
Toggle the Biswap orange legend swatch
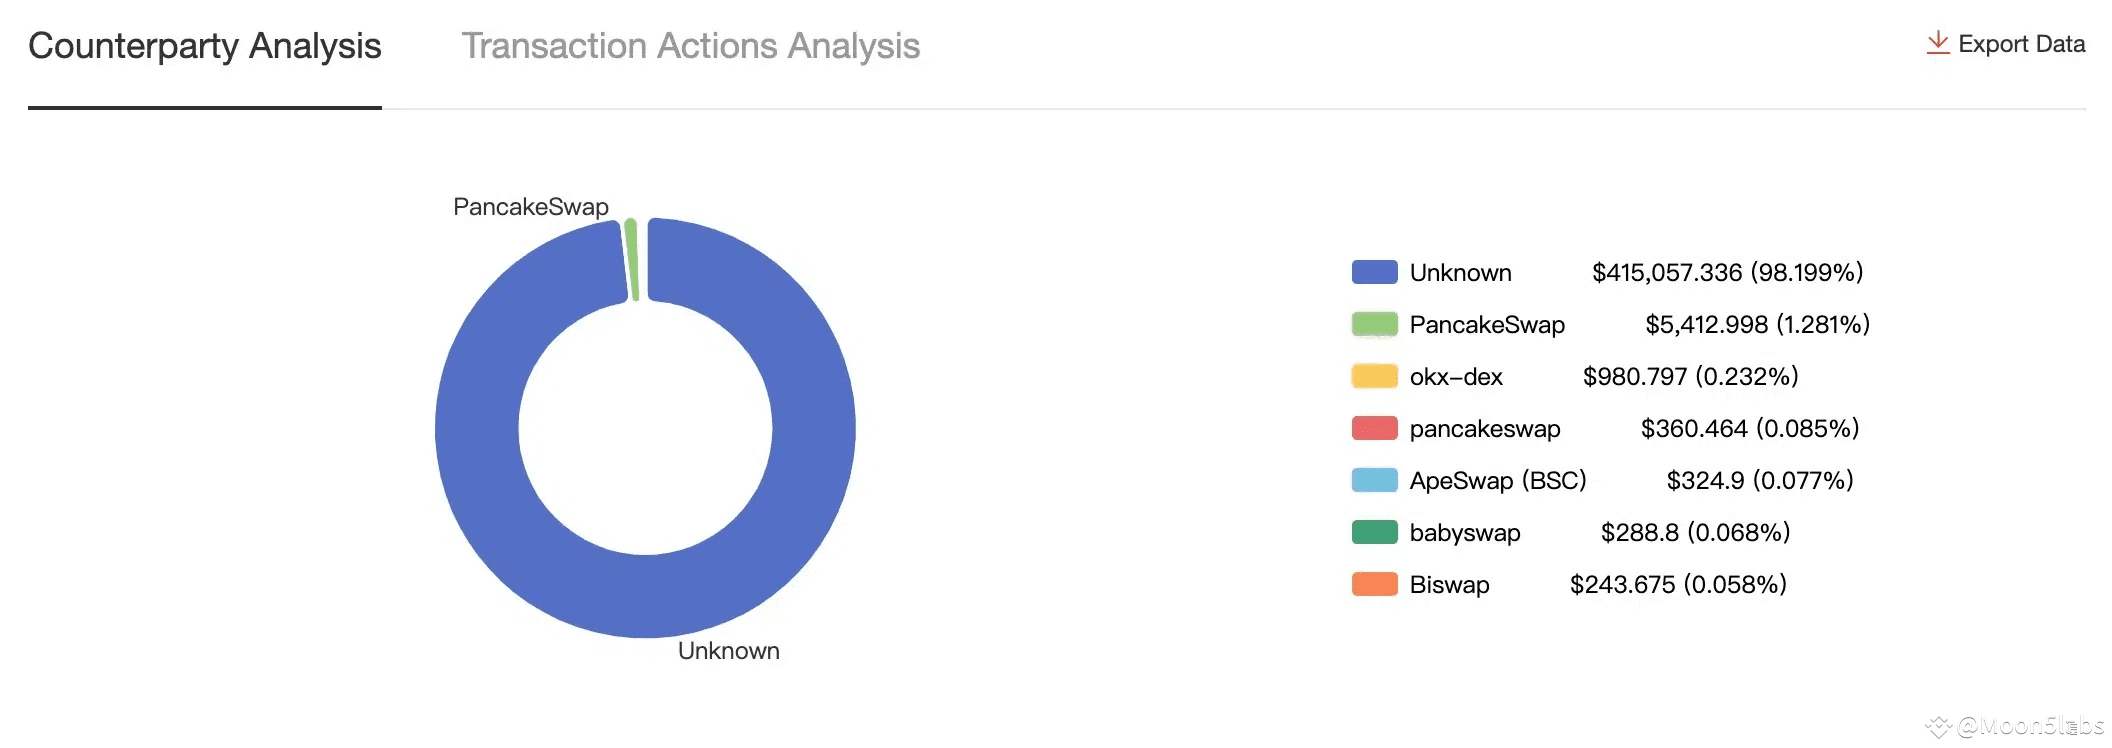(1374, 584)
